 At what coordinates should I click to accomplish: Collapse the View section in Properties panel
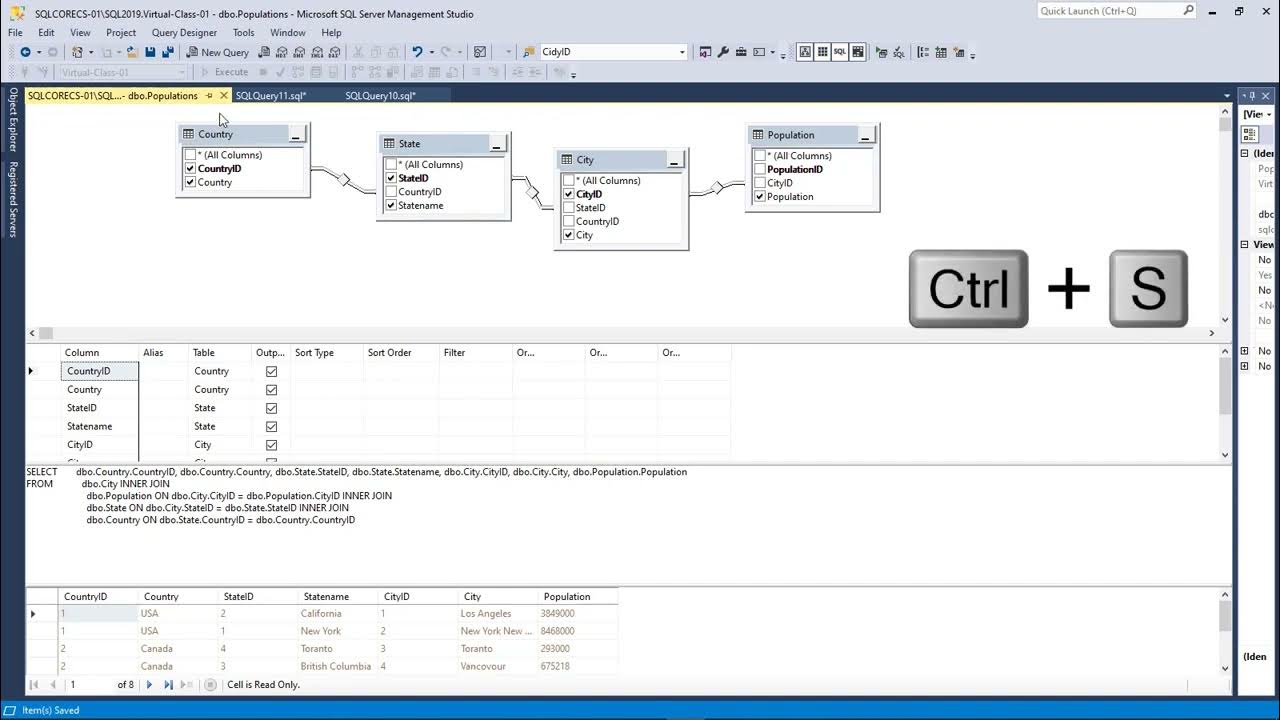(x=1245, y=245)
